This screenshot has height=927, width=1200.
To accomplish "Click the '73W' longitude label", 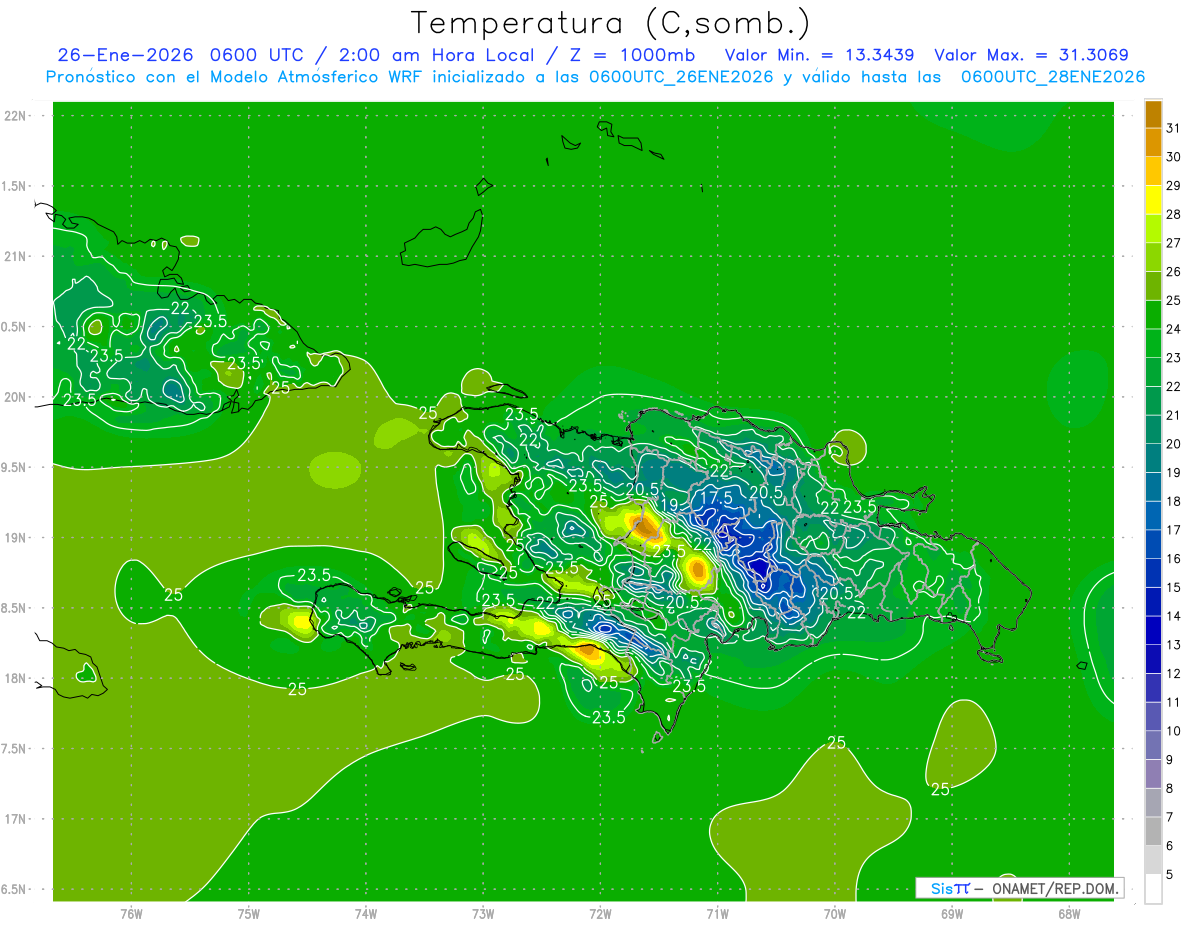I will click(x=483, y=913).
